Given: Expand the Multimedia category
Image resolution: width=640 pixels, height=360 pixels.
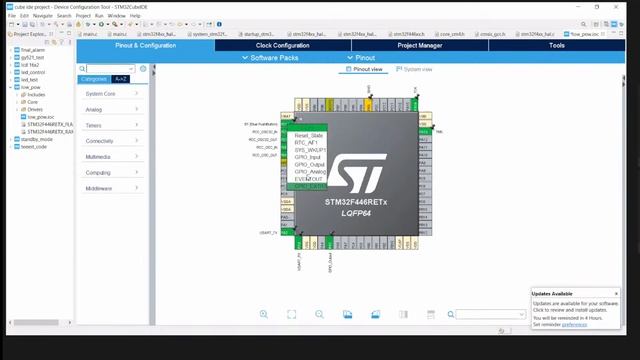Looking at the screenshot, I should coord(112,157).
